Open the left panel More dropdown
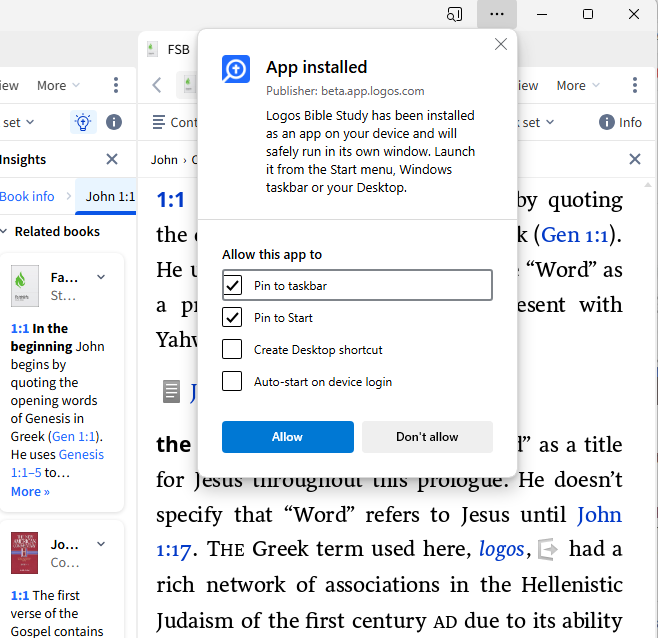Screen dimensions: 658x638 tap(58, 86)
